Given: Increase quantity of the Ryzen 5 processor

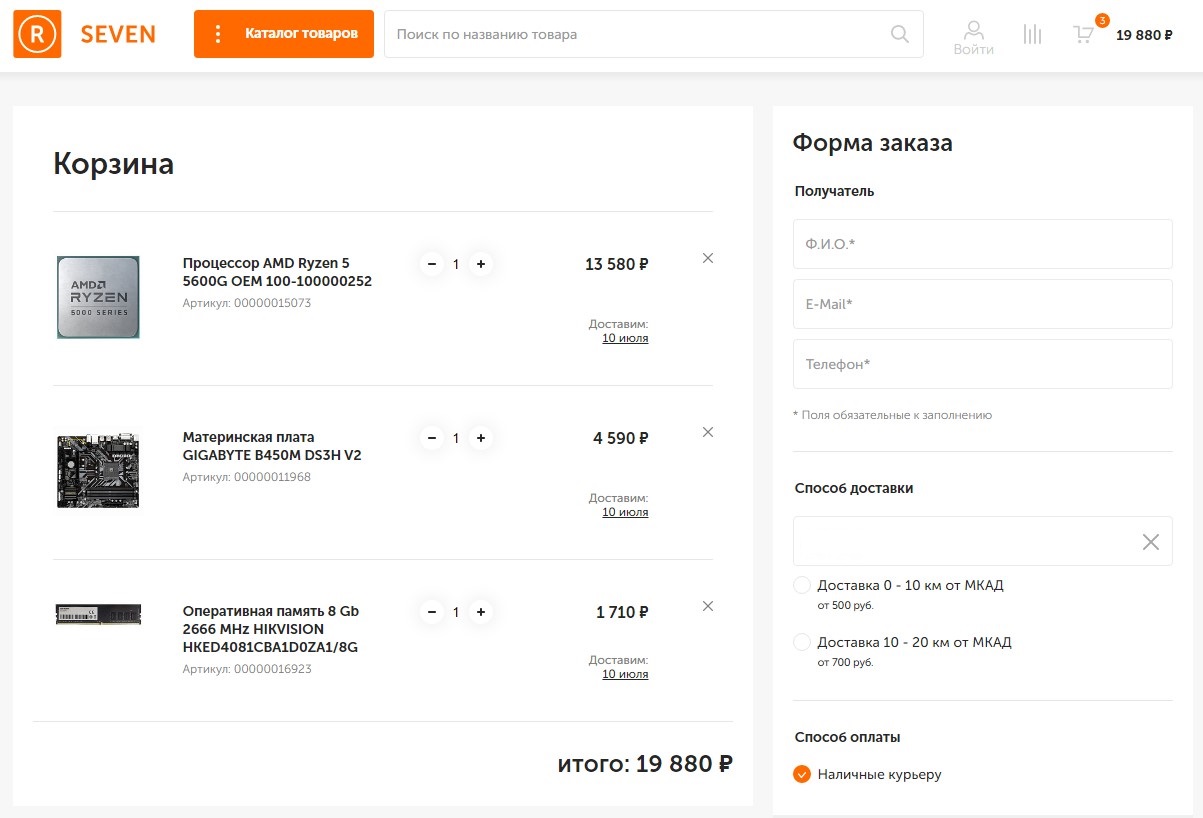Looking at the screenshot, I should click(x=481, y=264).
